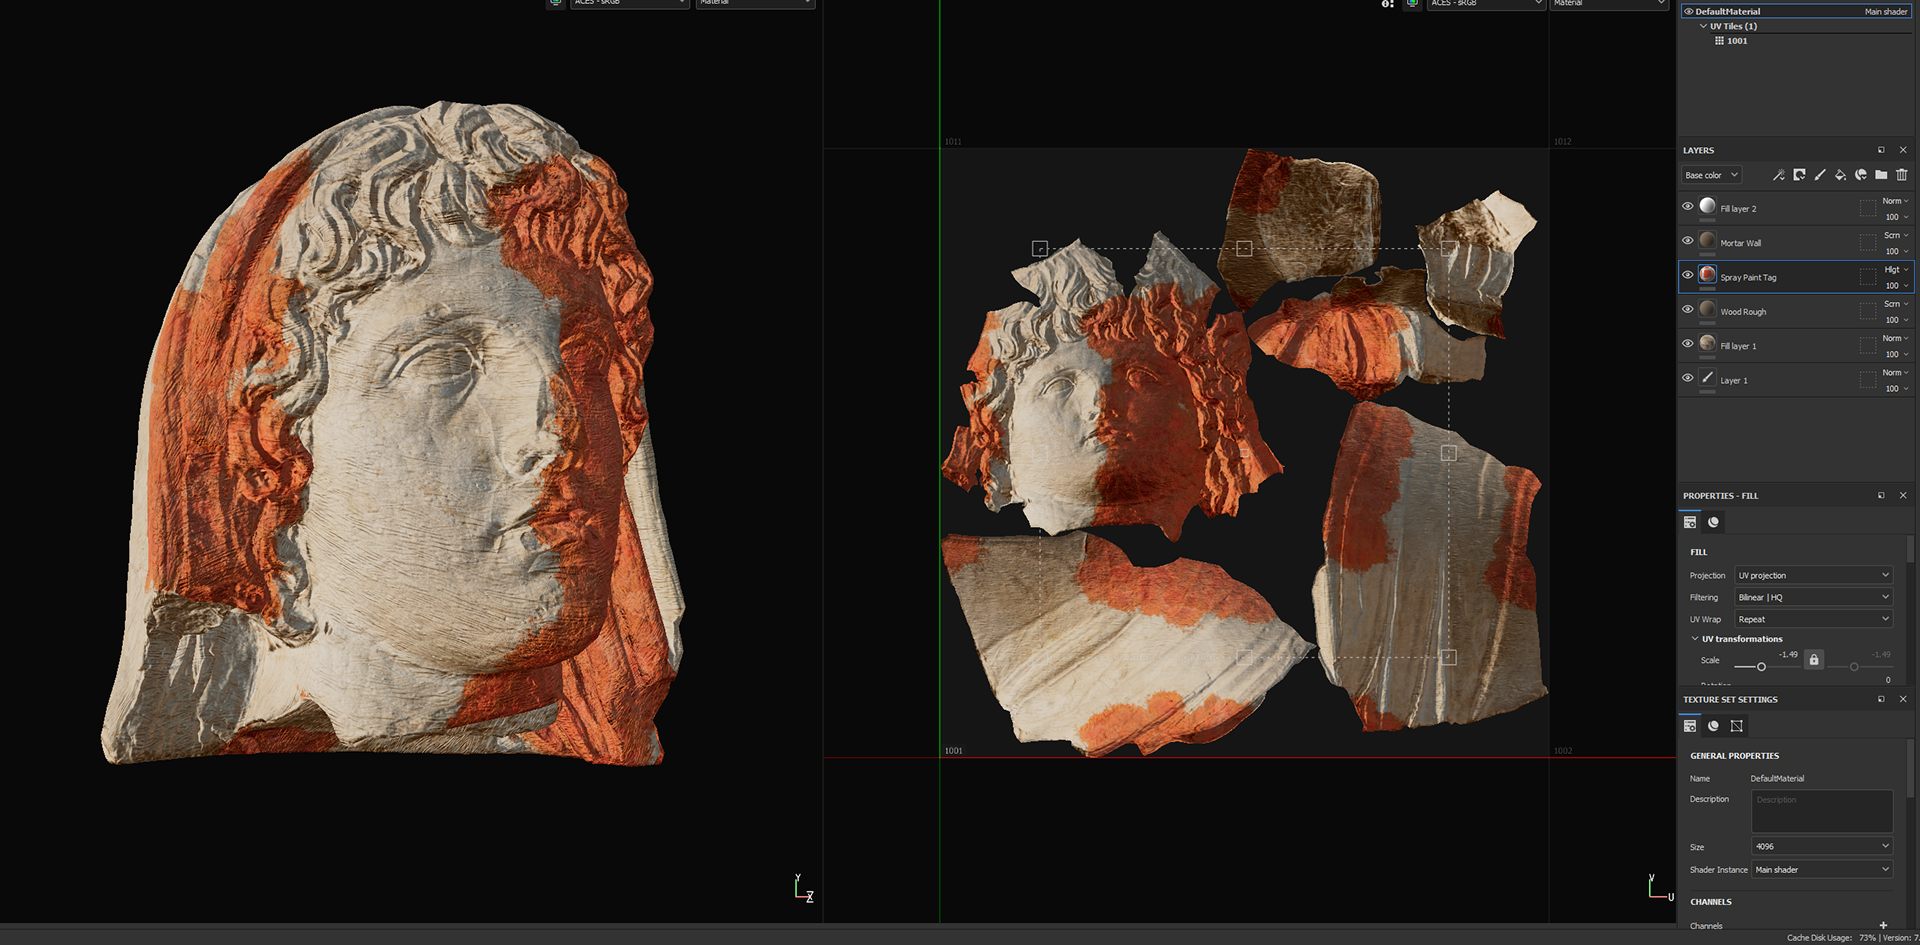Click the Description text field
The image size is (1920, 945).
[1822, 811]
